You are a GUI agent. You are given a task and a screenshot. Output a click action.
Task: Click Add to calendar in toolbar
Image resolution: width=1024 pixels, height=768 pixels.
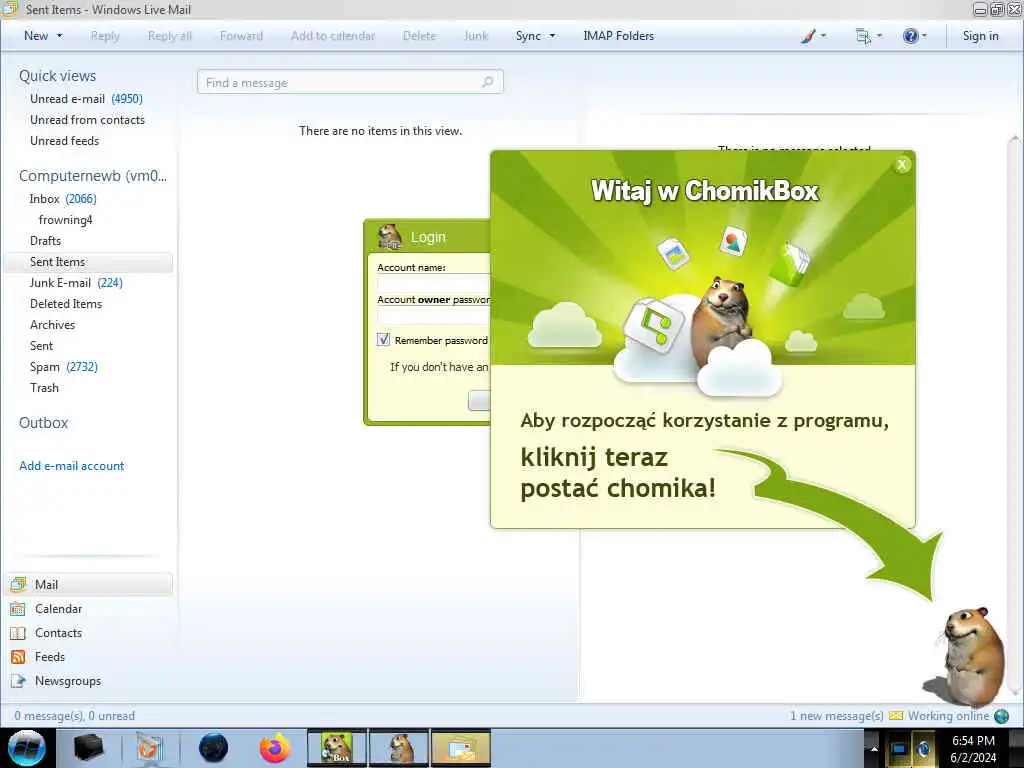click(333, 36)
